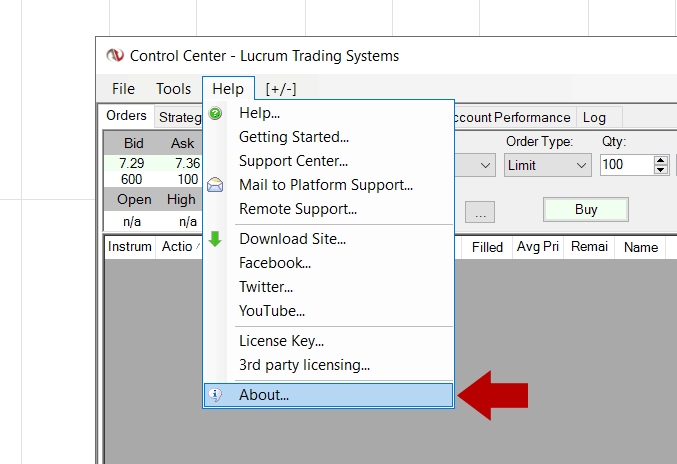This screenshot has height=464, width=677.
Task: Click the Bid header label
Action: point(133,143)
